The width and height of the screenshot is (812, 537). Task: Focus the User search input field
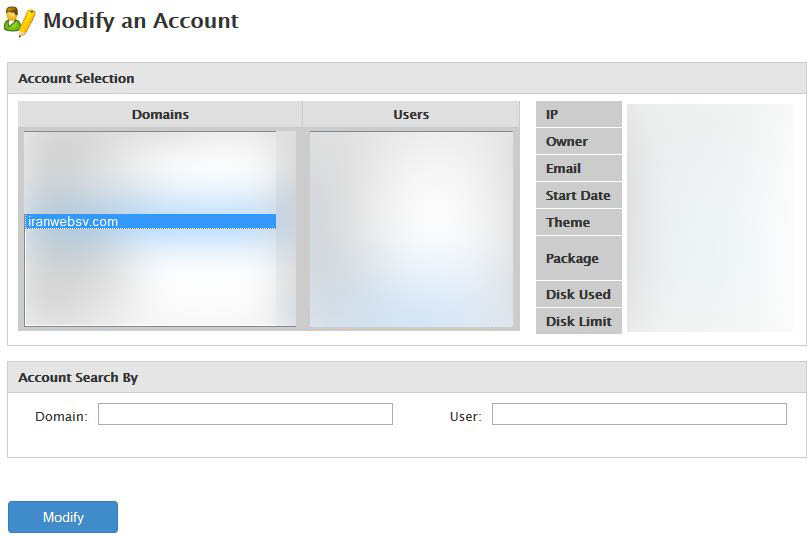pos(639,414)
